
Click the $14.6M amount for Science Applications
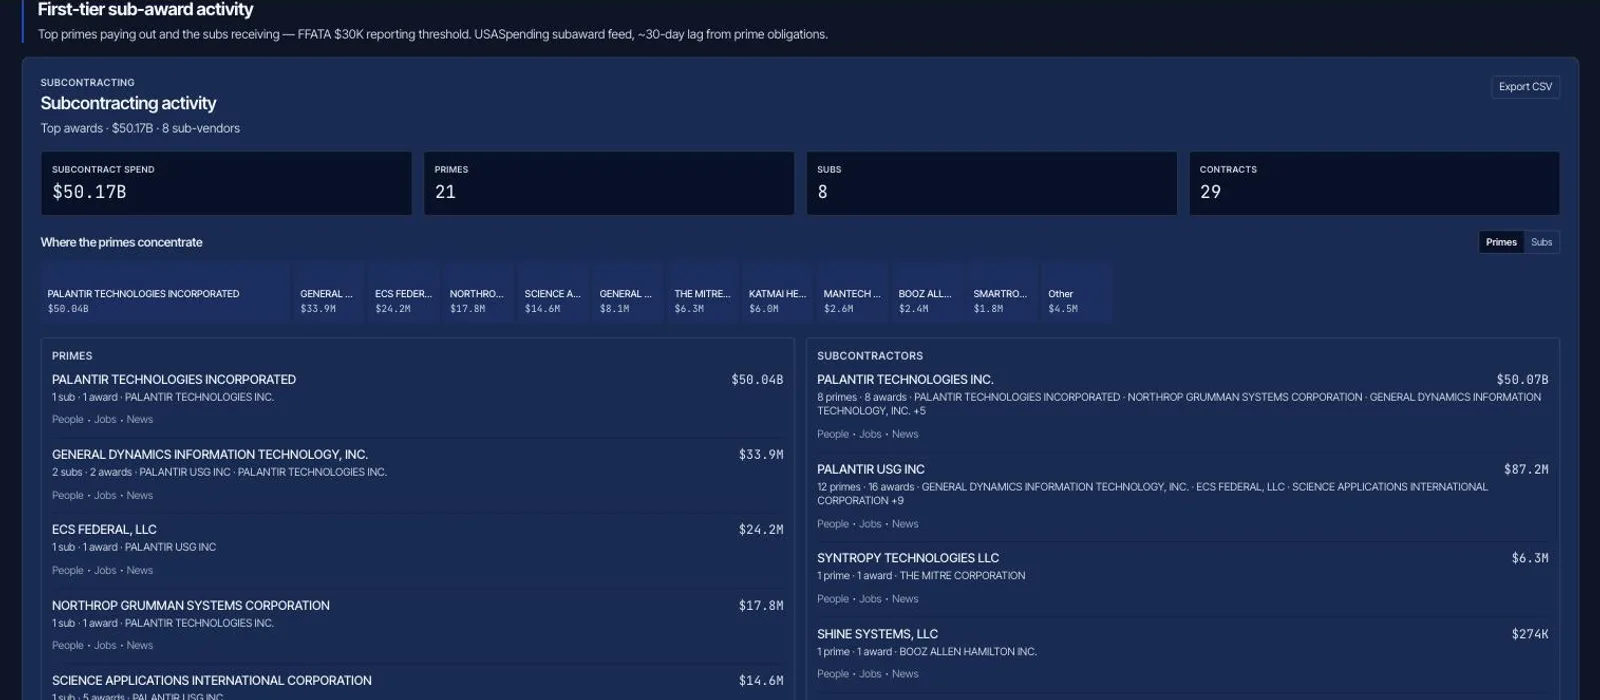point(761,681)
